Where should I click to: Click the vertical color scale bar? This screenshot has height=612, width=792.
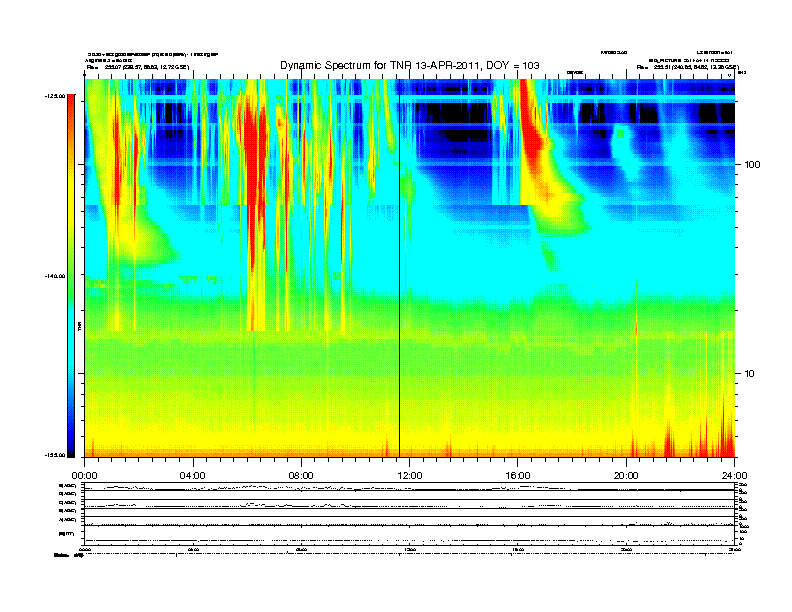(x=71, y=276)
